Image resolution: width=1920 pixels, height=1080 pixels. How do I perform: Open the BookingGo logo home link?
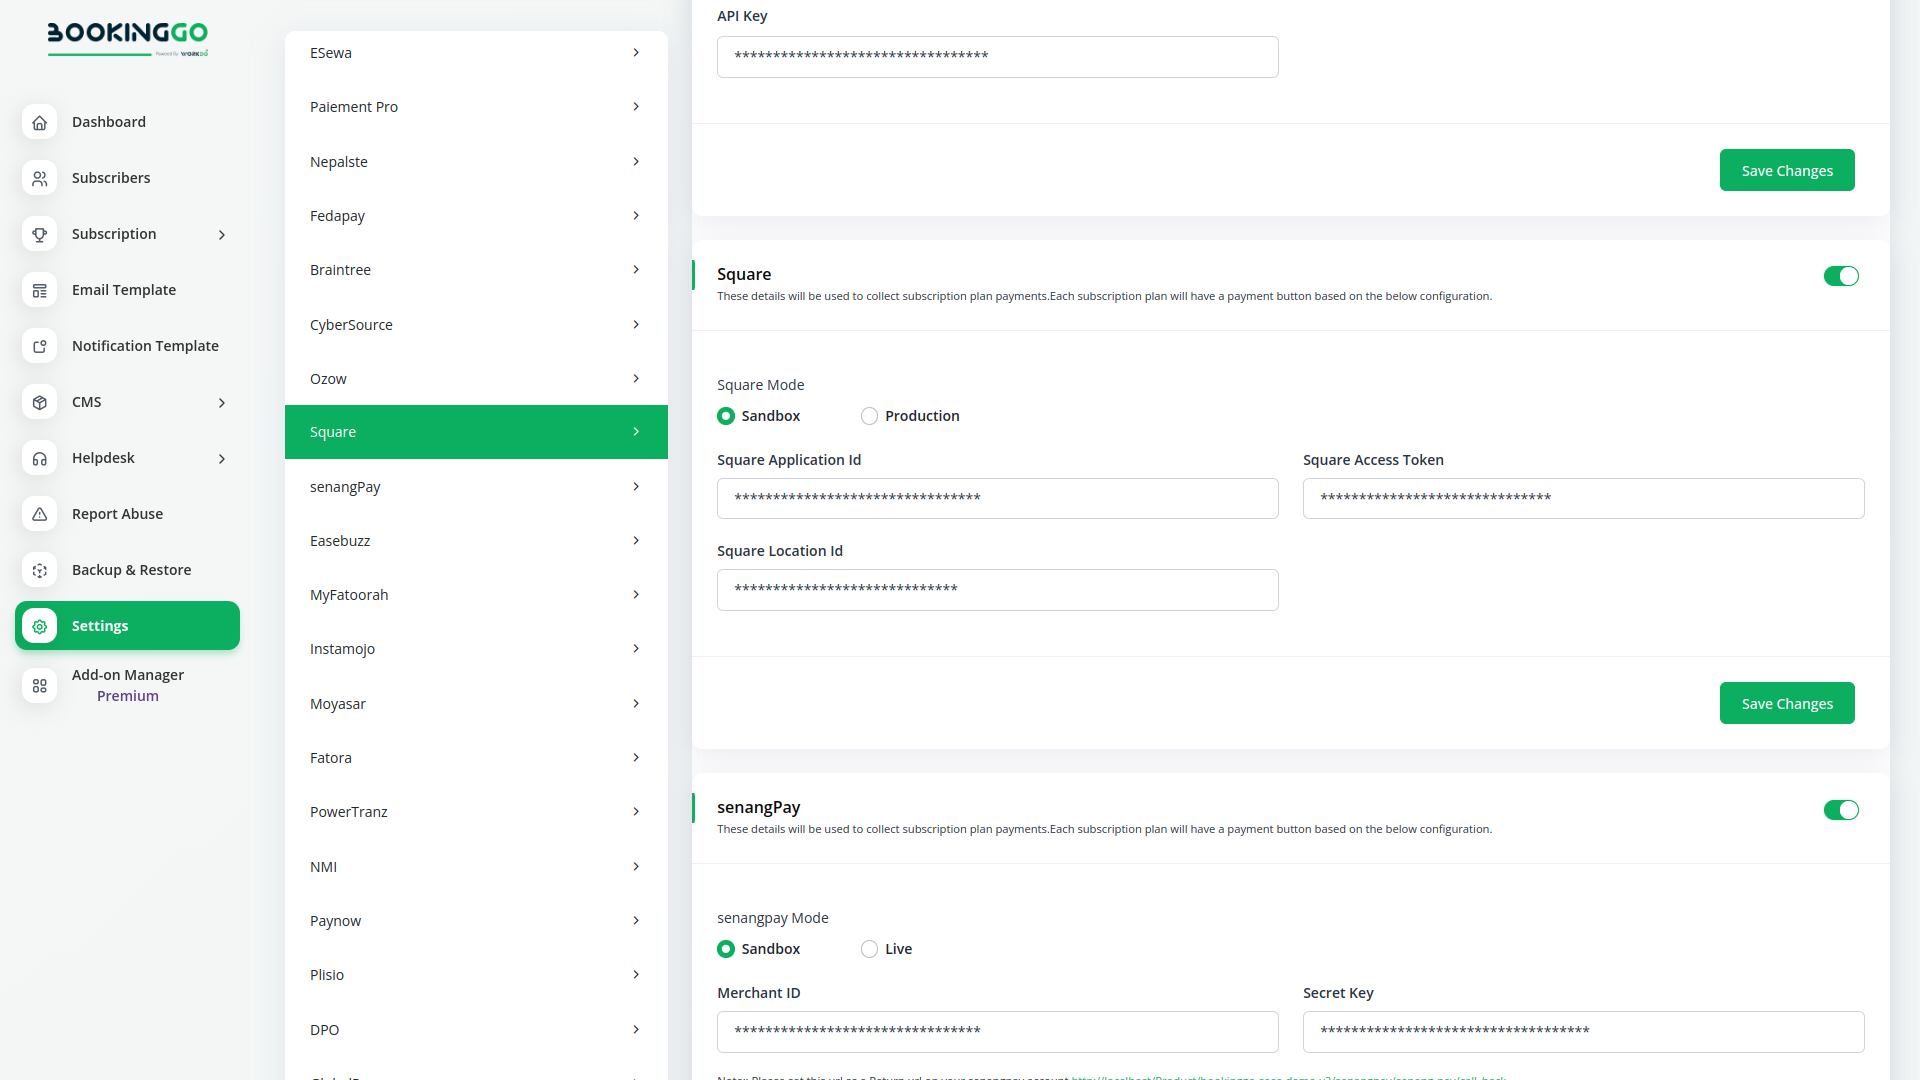[x=128, y=38]
